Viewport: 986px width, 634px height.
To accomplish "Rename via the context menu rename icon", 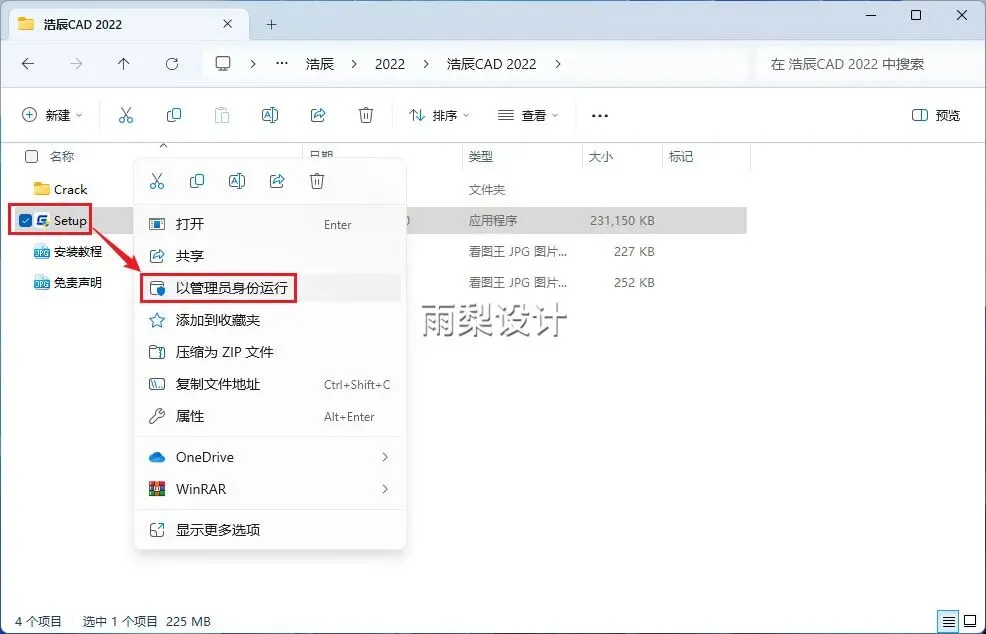I will [237, 181].
